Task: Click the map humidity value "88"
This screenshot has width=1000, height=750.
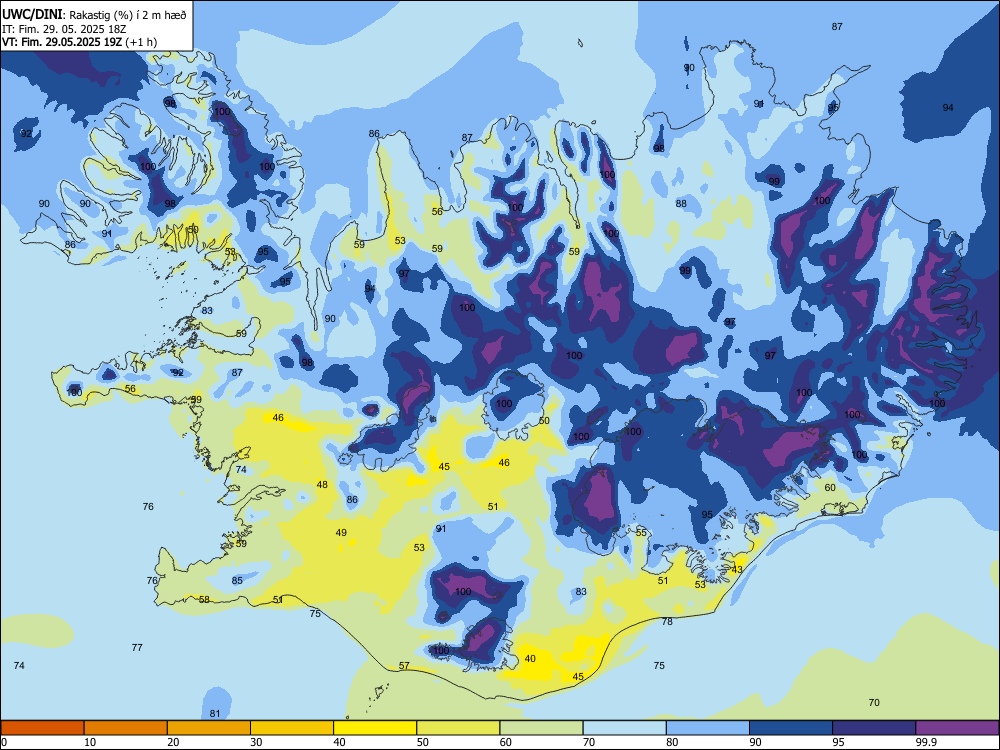Action: [681, 203]
